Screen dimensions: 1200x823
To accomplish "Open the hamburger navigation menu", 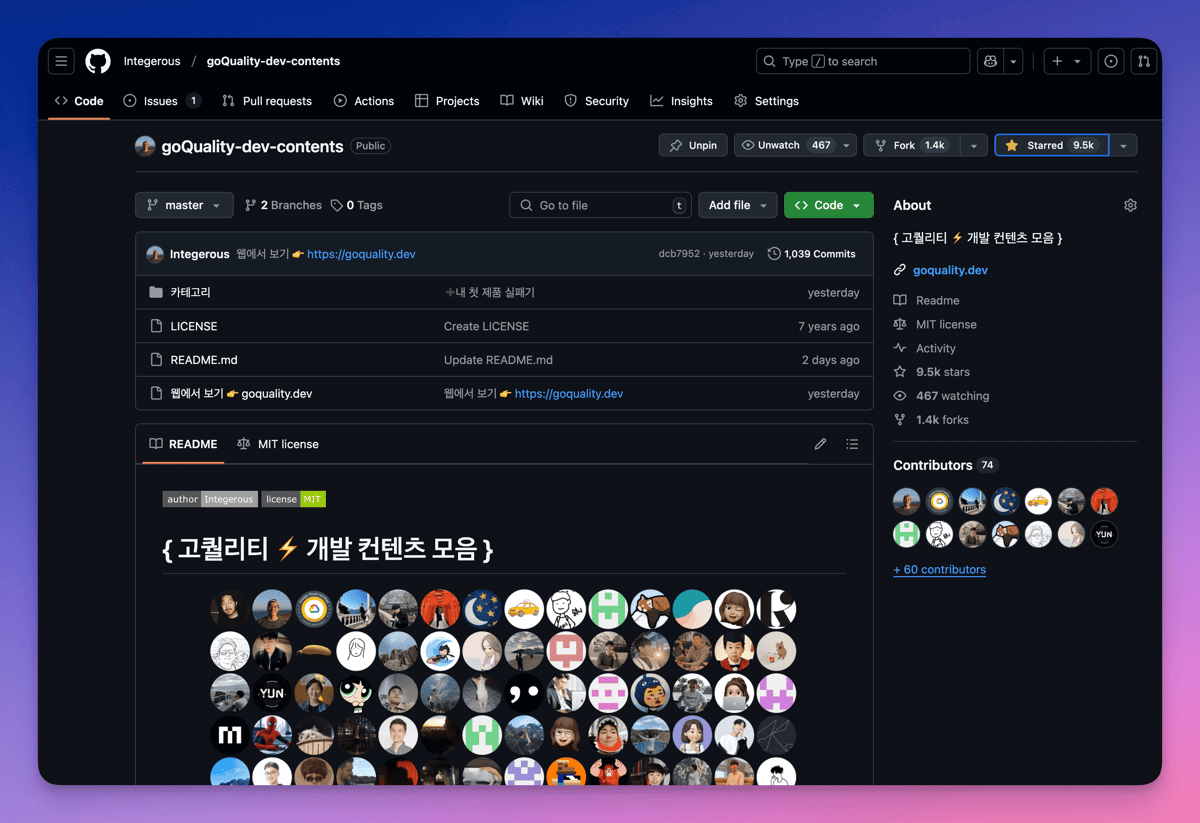I will [x=61, y=61].
